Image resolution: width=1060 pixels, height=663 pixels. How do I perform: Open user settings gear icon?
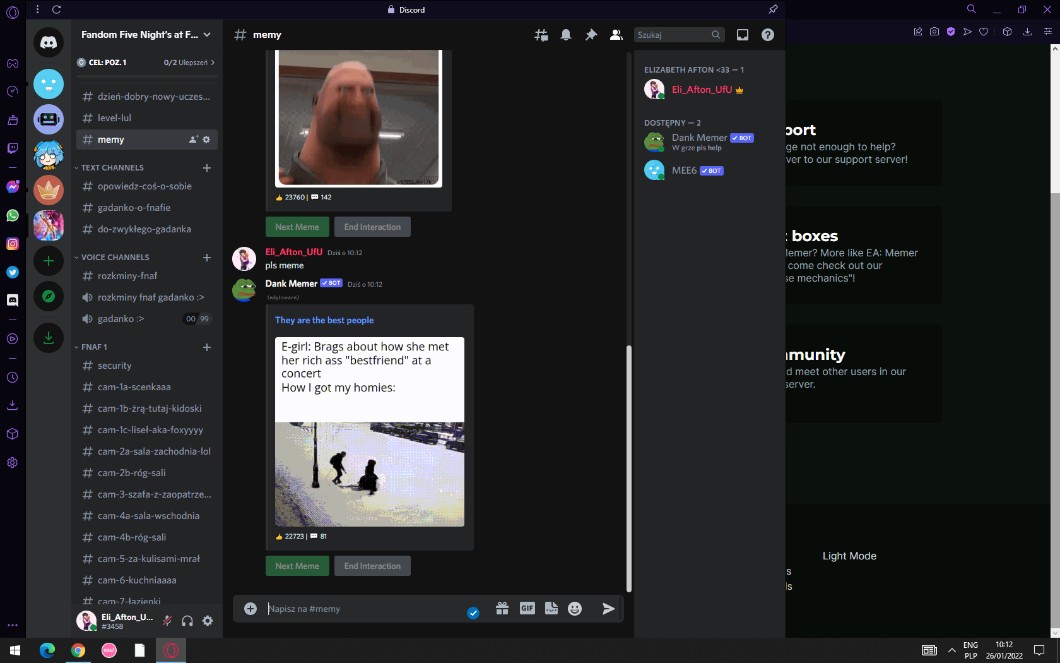coord(207,621)
